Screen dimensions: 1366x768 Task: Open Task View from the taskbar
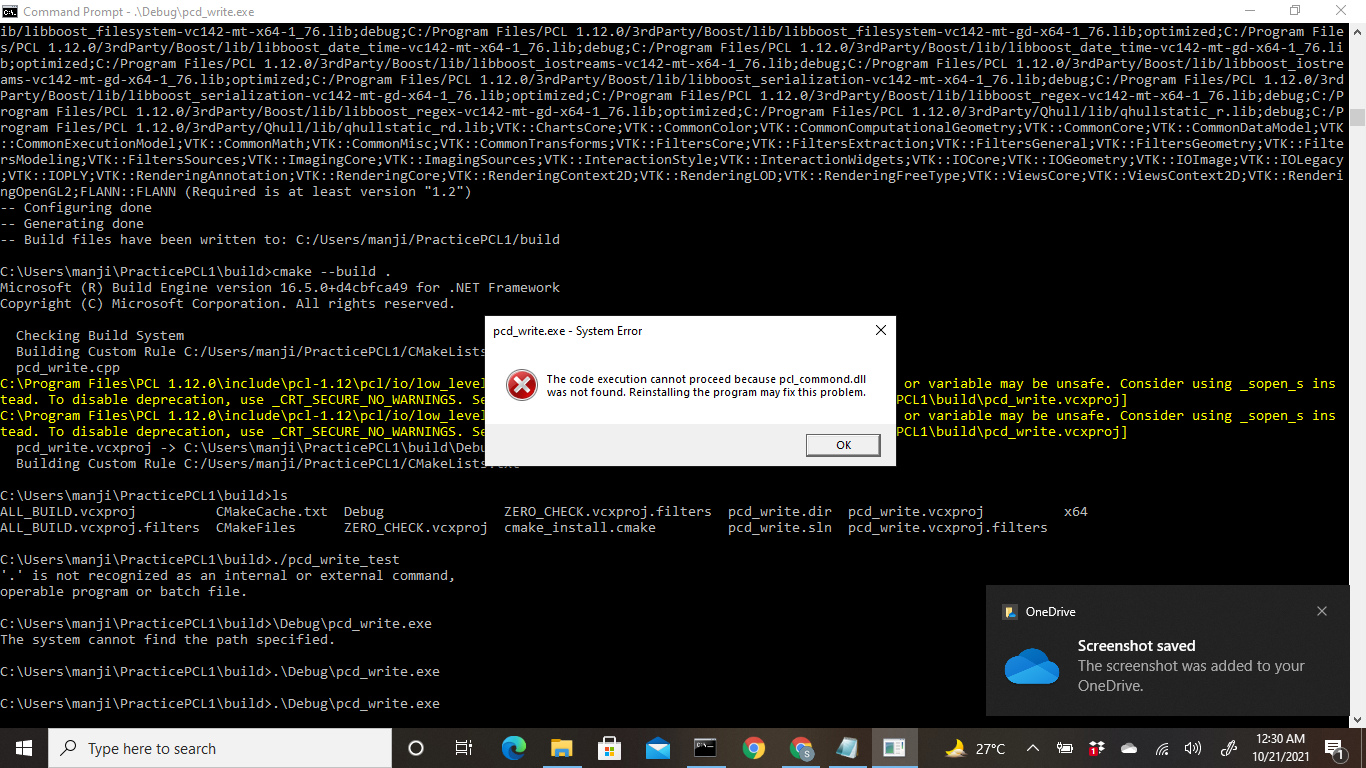(x=461, y=748)
